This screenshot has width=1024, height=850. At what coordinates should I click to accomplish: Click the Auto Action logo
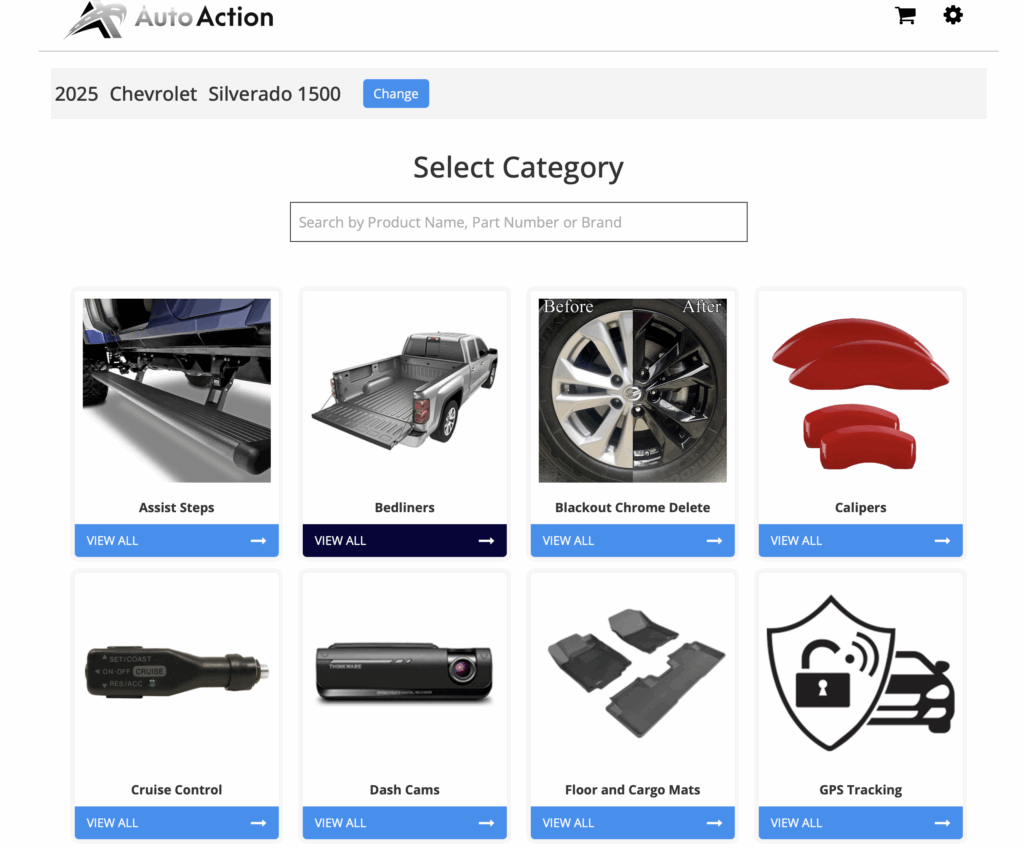170,18
